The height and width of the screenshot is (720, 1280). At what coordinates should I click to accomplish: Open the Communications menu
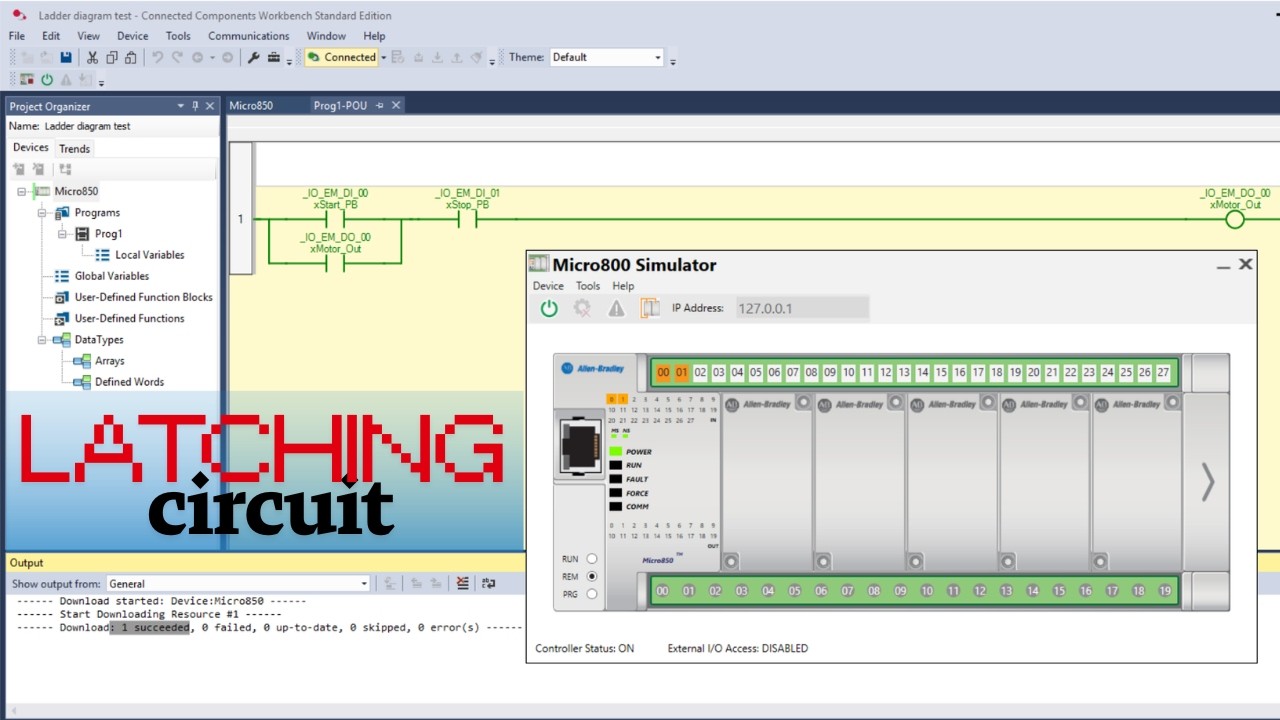tap(249, 36)
